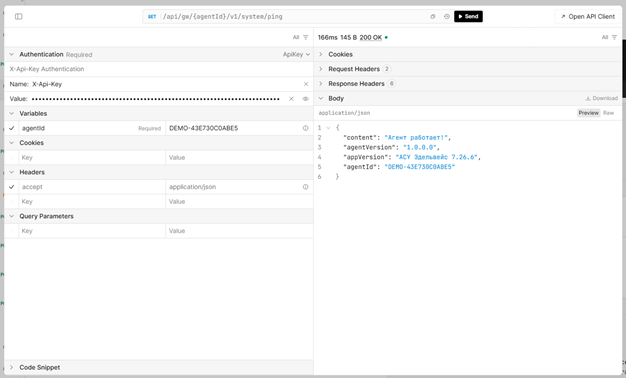Download the response body
The height and width of the screenshot is (378, 626).
coord(602,98)
